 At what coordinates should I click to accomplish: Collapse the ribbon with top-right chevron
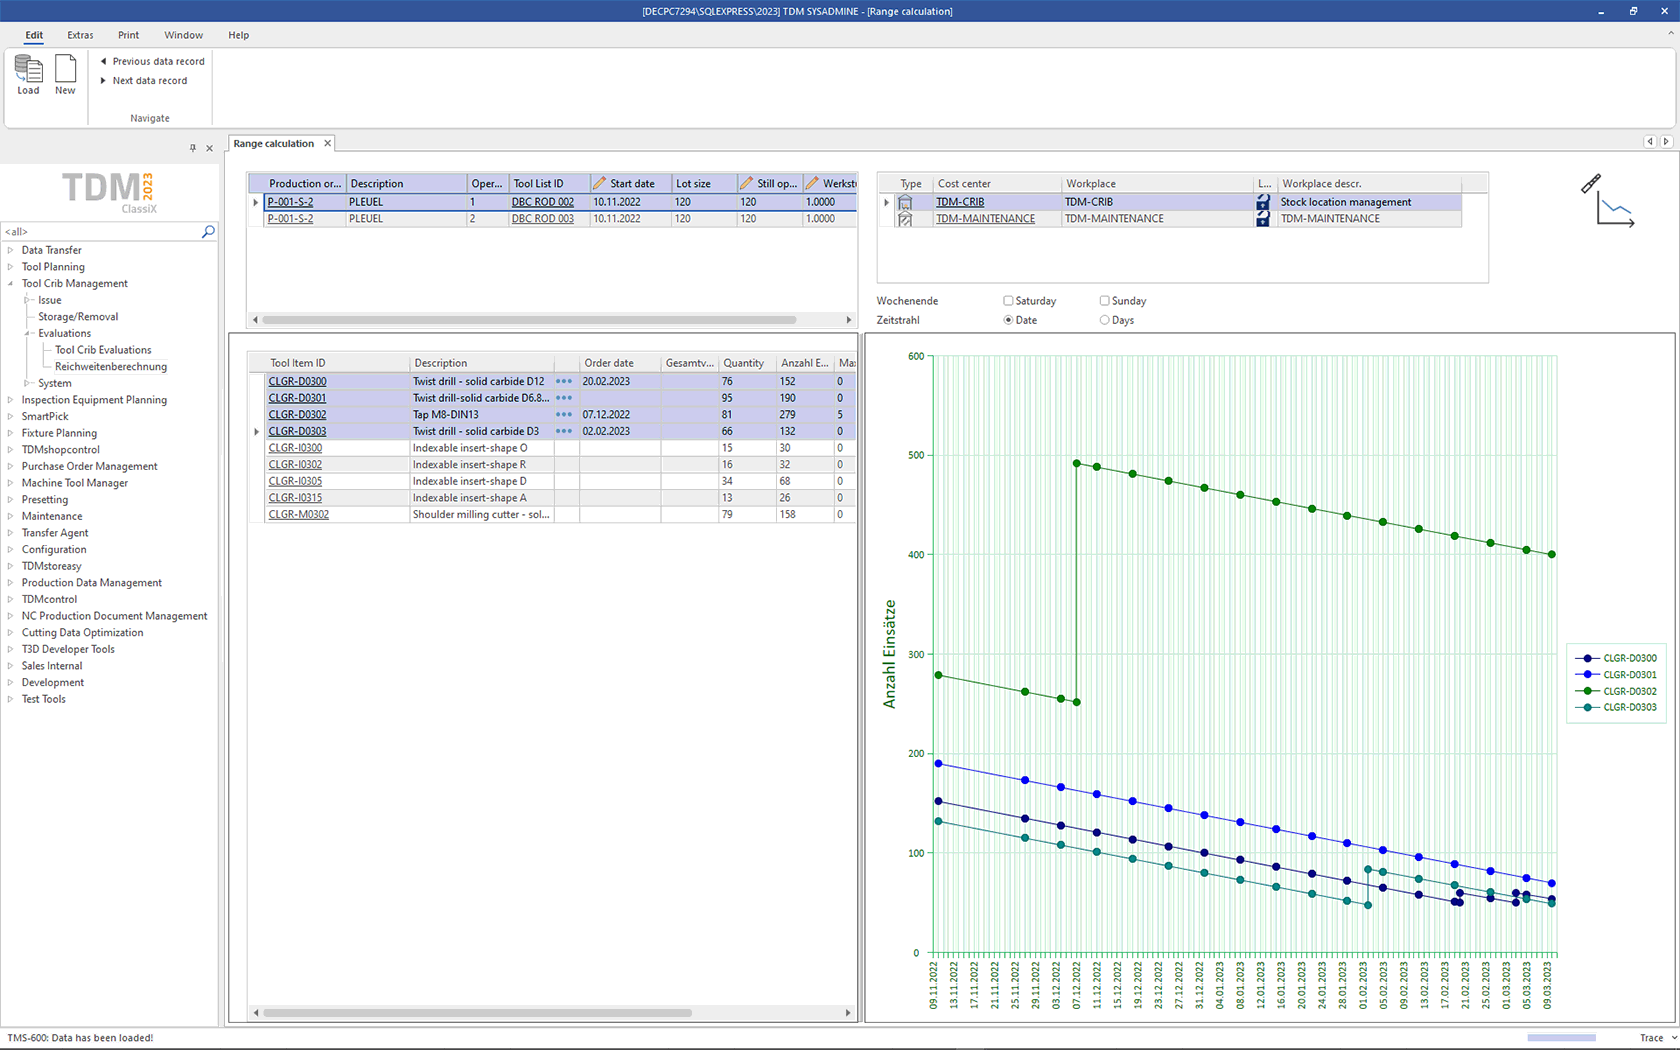pyautogui.click(x=1670, y=34)
